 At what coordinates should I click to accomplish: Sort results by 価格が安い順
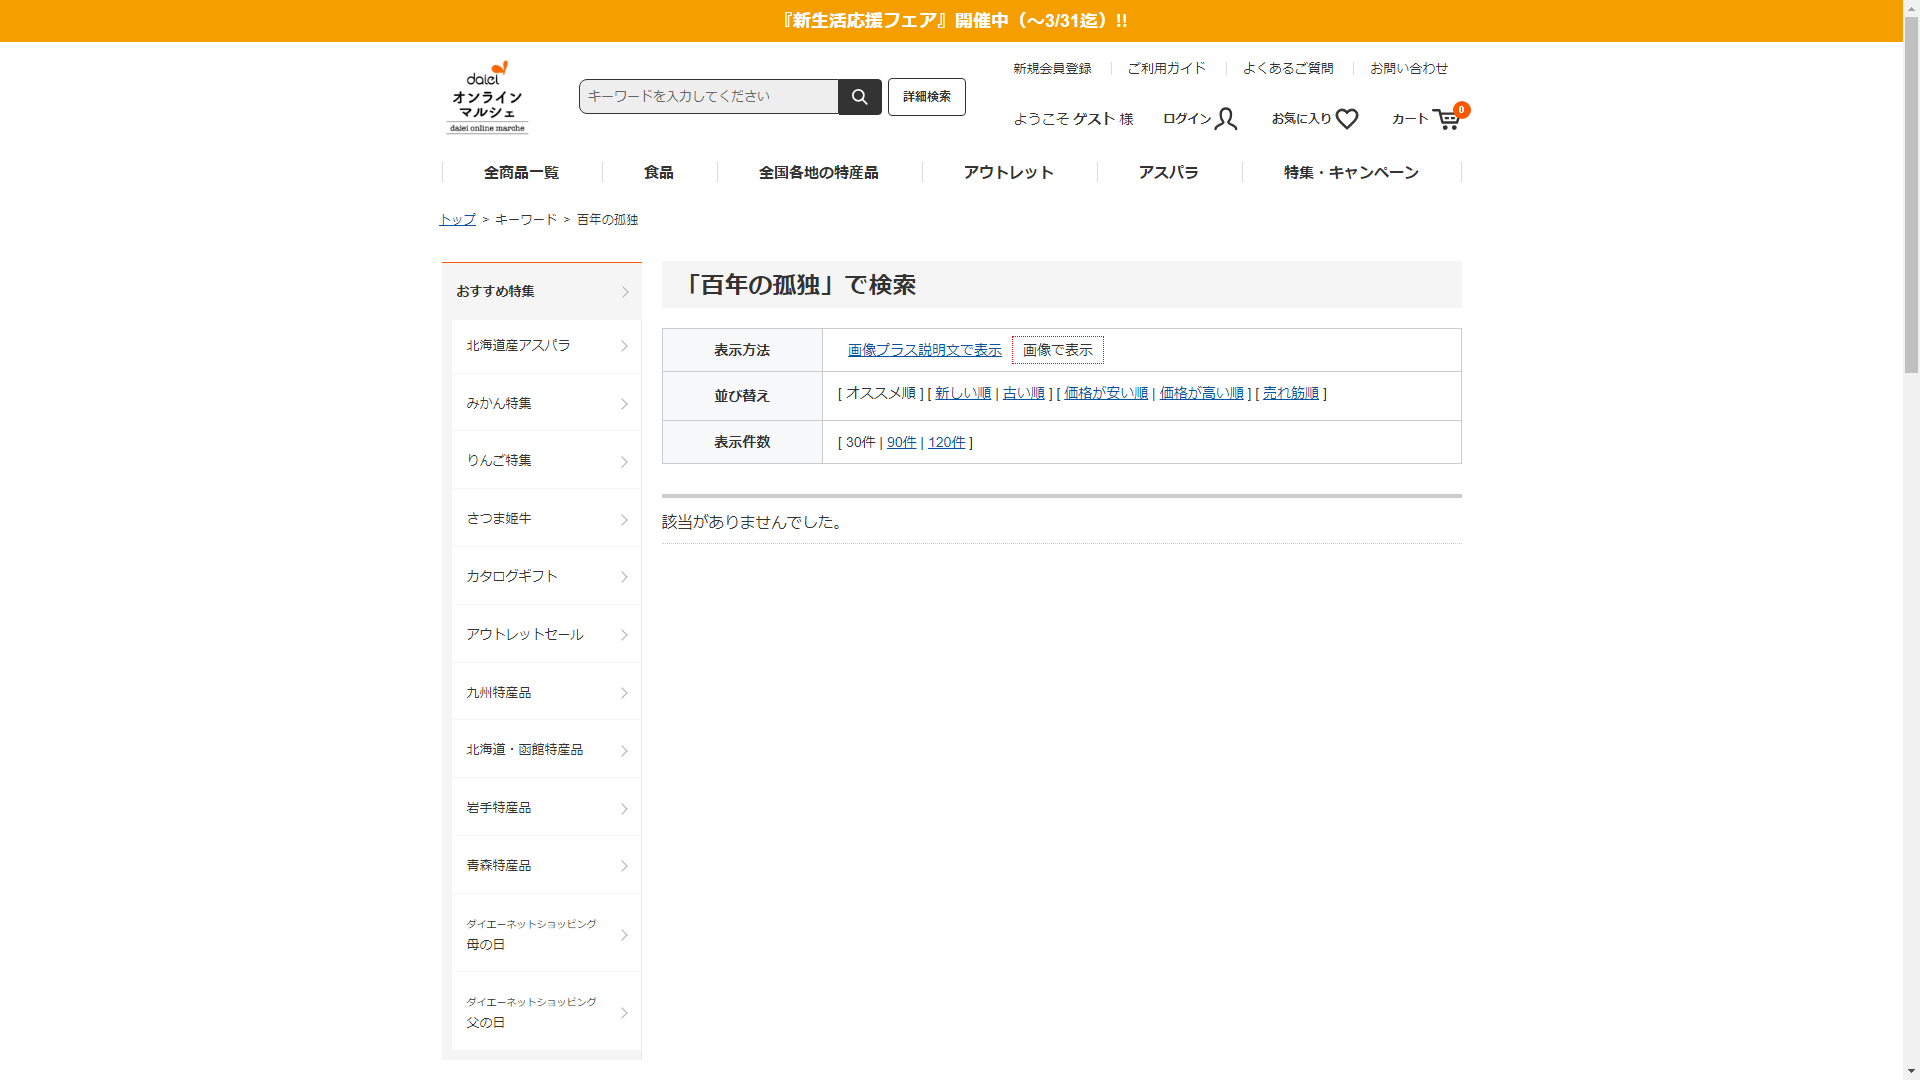coord(1105,393)
